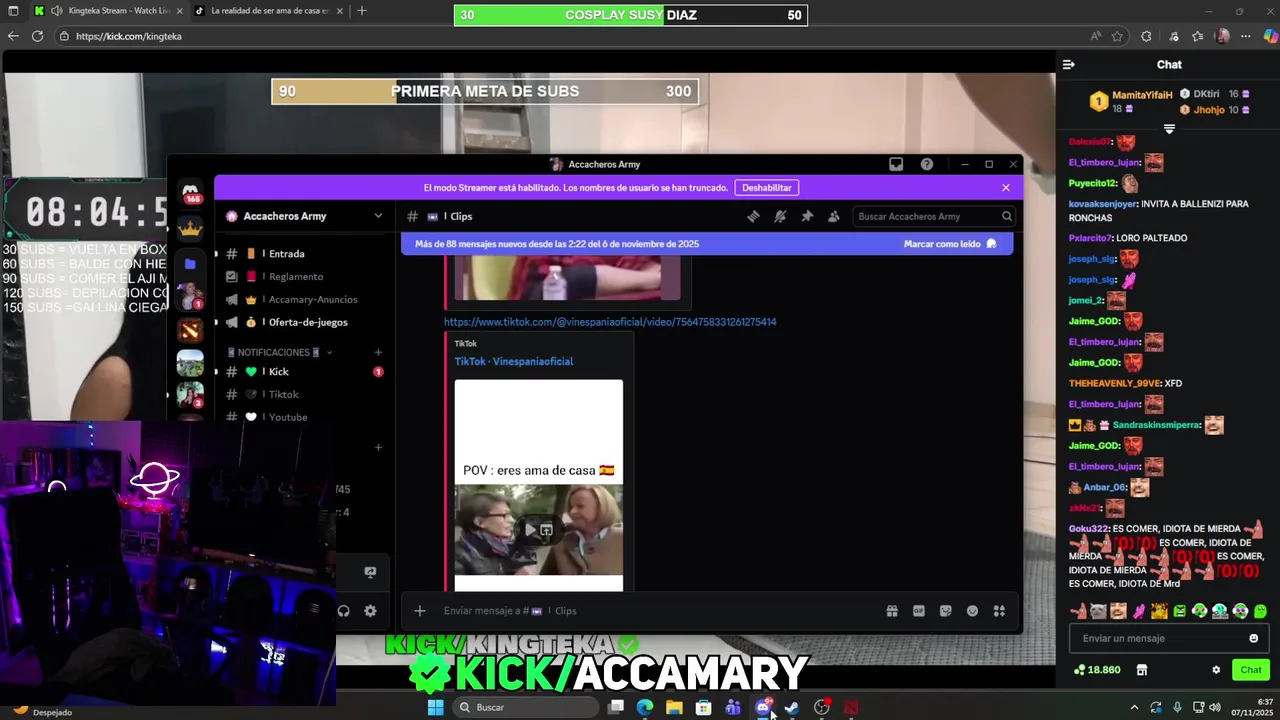Open Kick channel points shop icon
Viewport: 1280px width, 720px height.
[1142, 670]
